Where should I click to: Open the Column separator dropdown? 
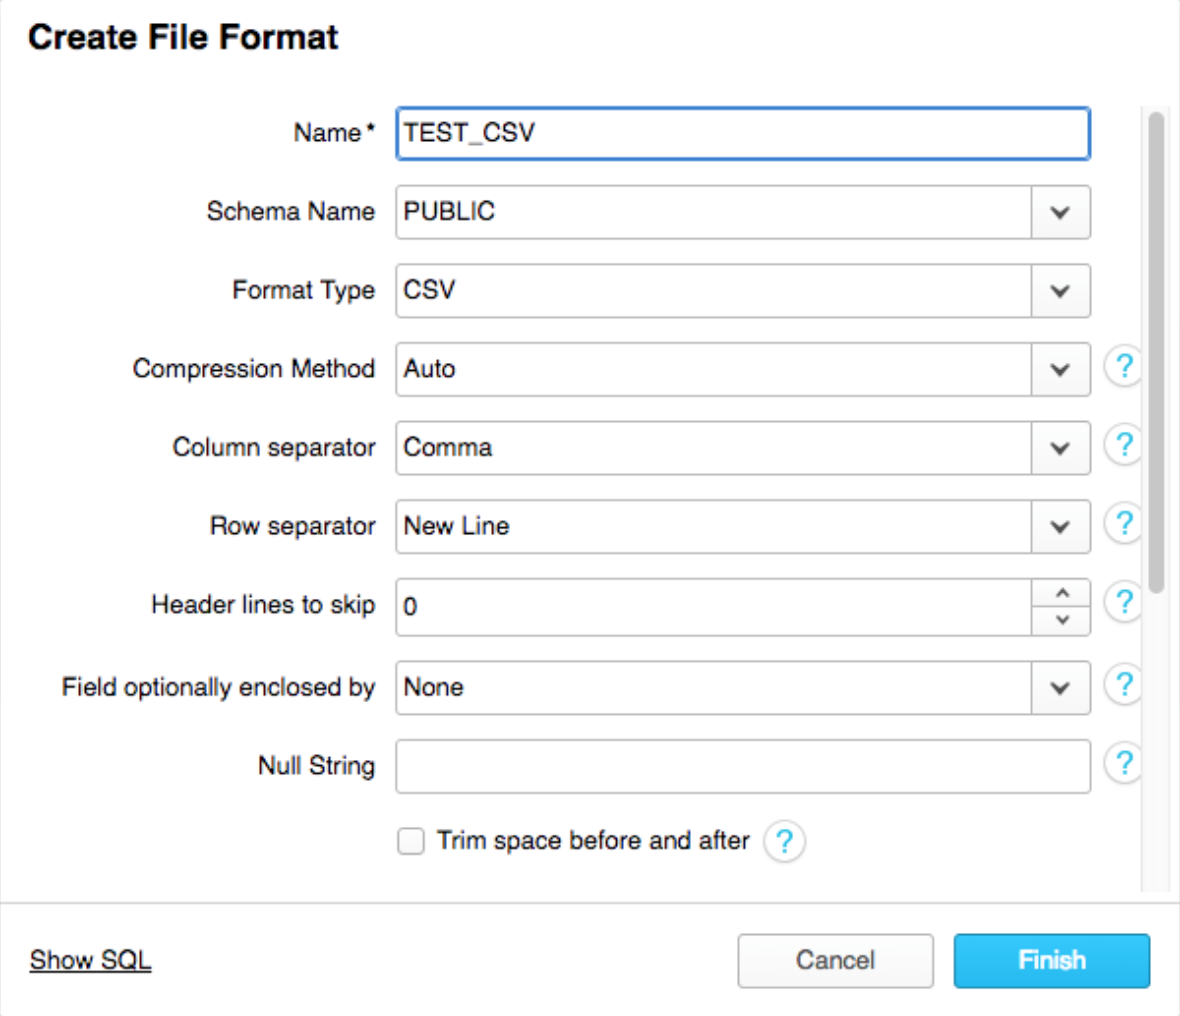pos(1060,448)
